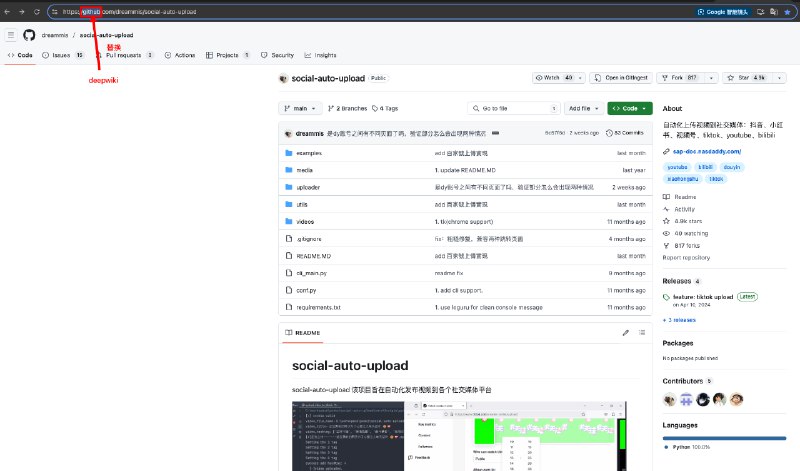Switch to the Code tab

pyautogui.click(x=20, y=55)
